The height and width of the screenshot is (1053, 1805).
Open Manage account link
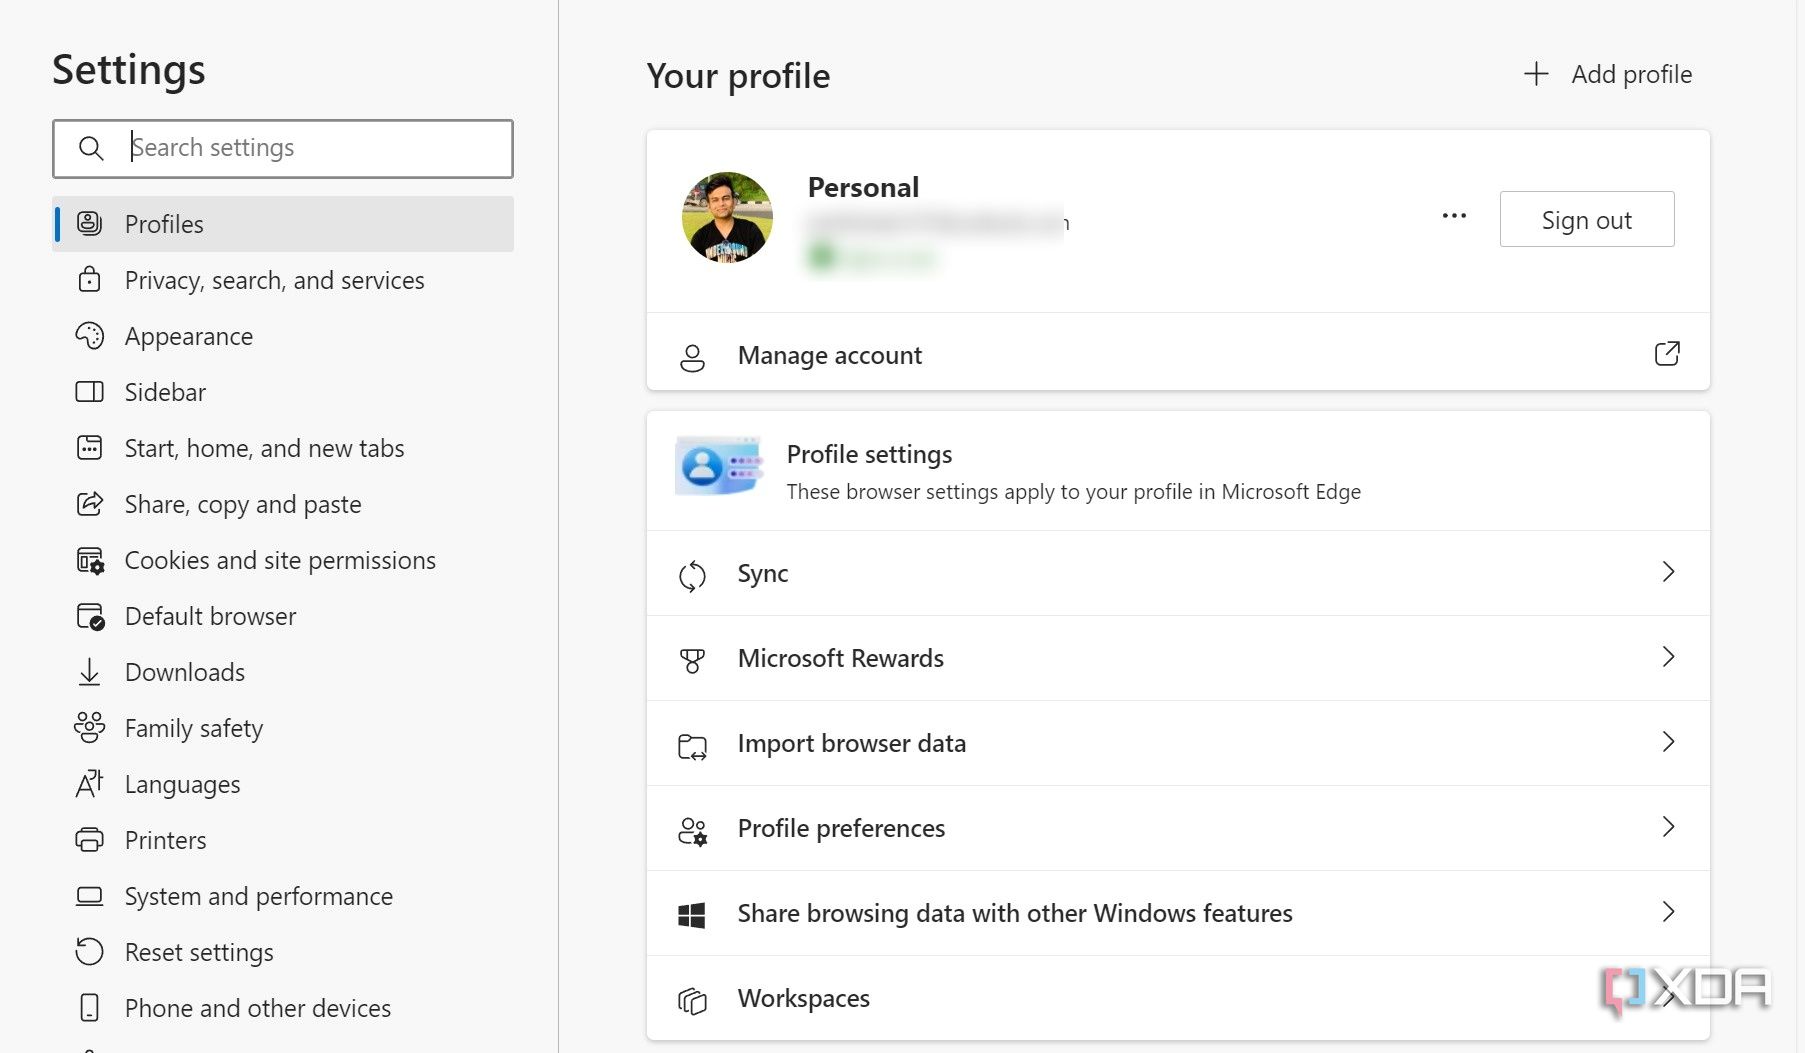coord(1178,353)
